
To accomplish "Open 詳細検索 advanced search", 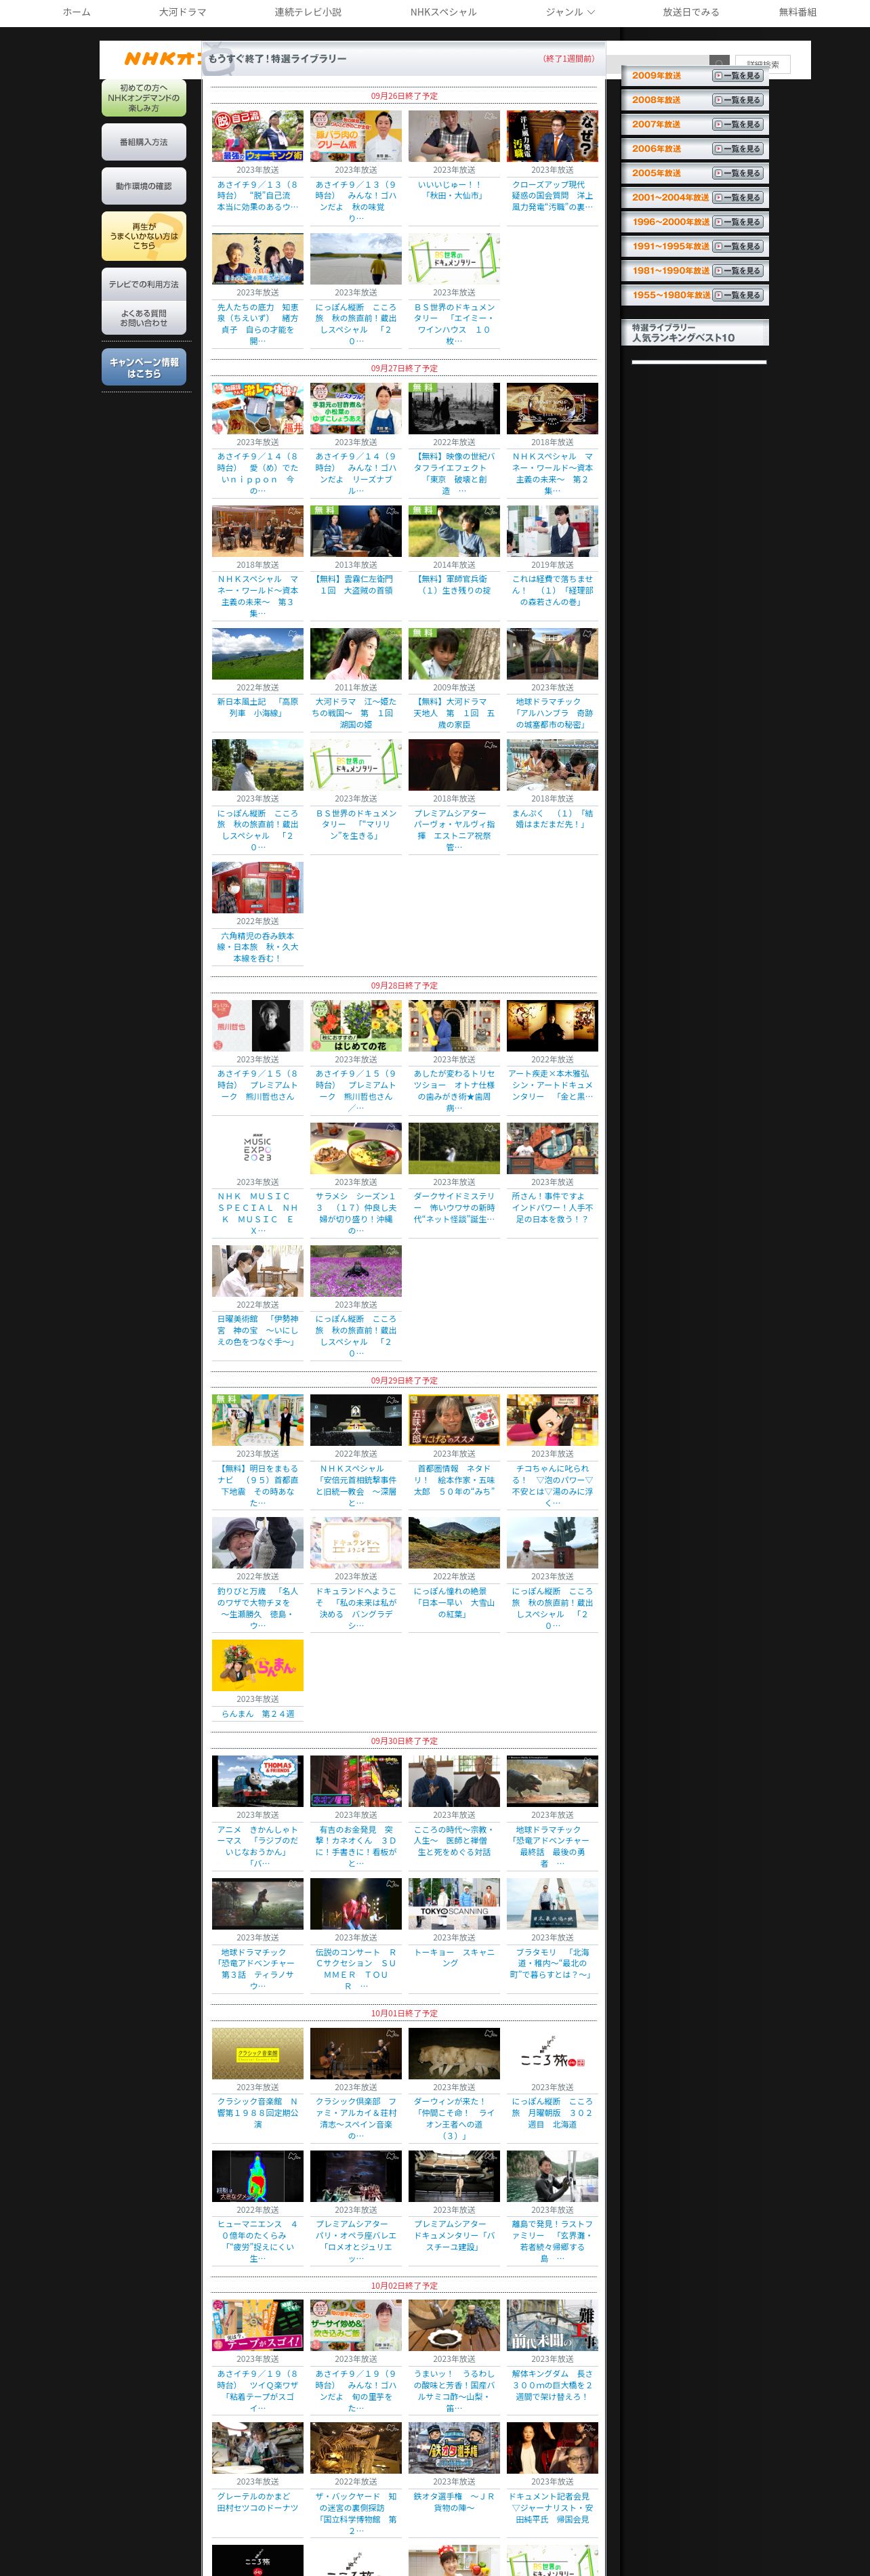I will click(762, 64).
